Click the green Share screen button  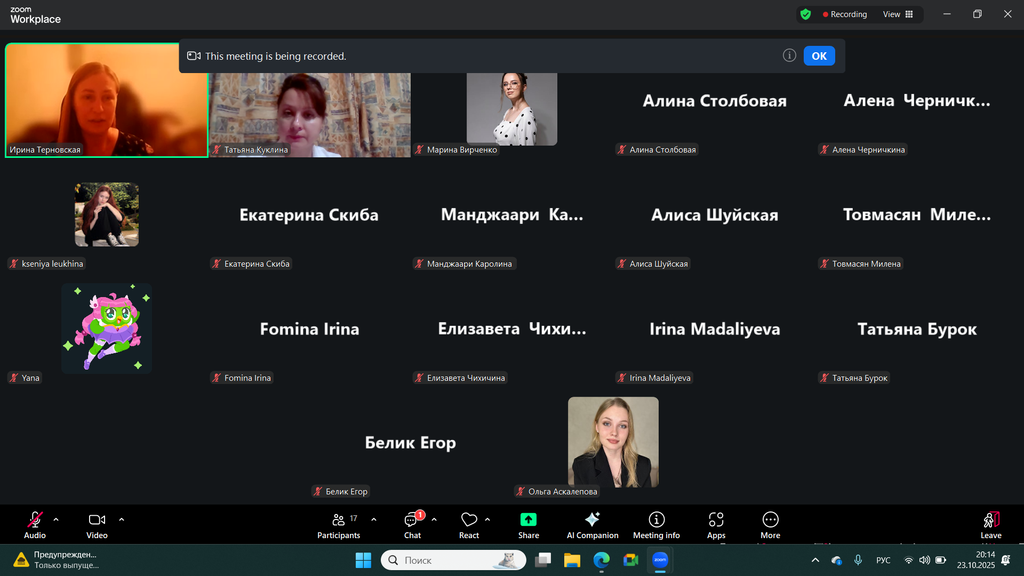[x=528, y=524]
